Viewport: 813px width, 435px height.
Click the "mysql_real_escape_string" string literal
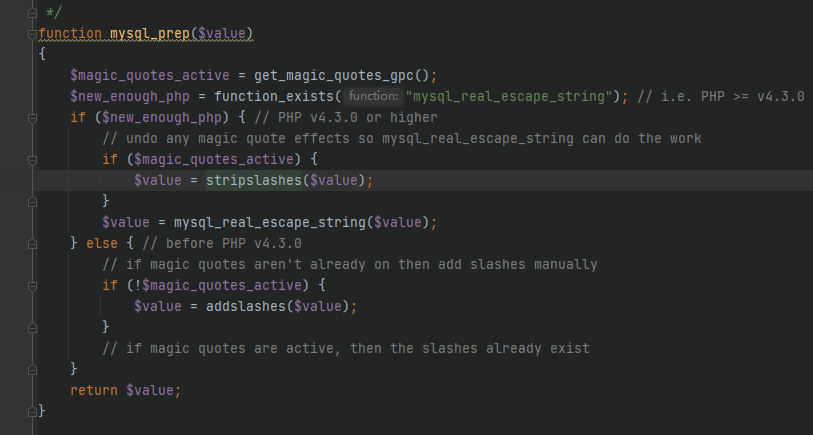click(509, 97)
